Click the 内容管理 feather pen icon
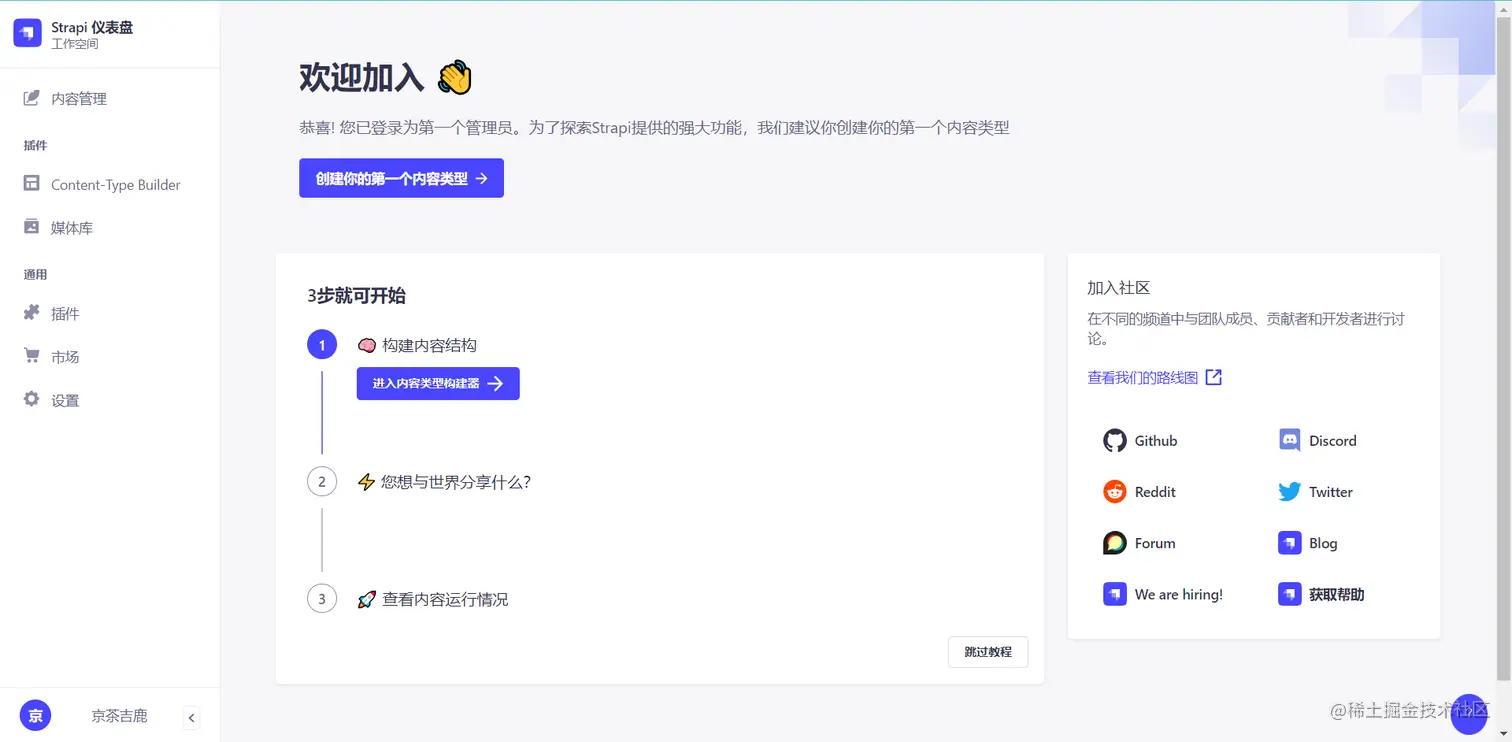Viewport: 1512px width, 742px height. tap(32, 98)
